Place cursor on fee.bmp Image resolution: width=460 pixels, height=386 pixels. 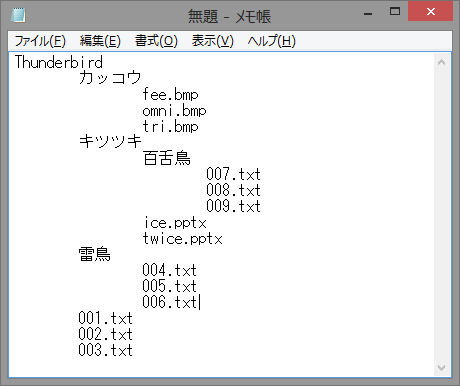[x=170, y=94]
